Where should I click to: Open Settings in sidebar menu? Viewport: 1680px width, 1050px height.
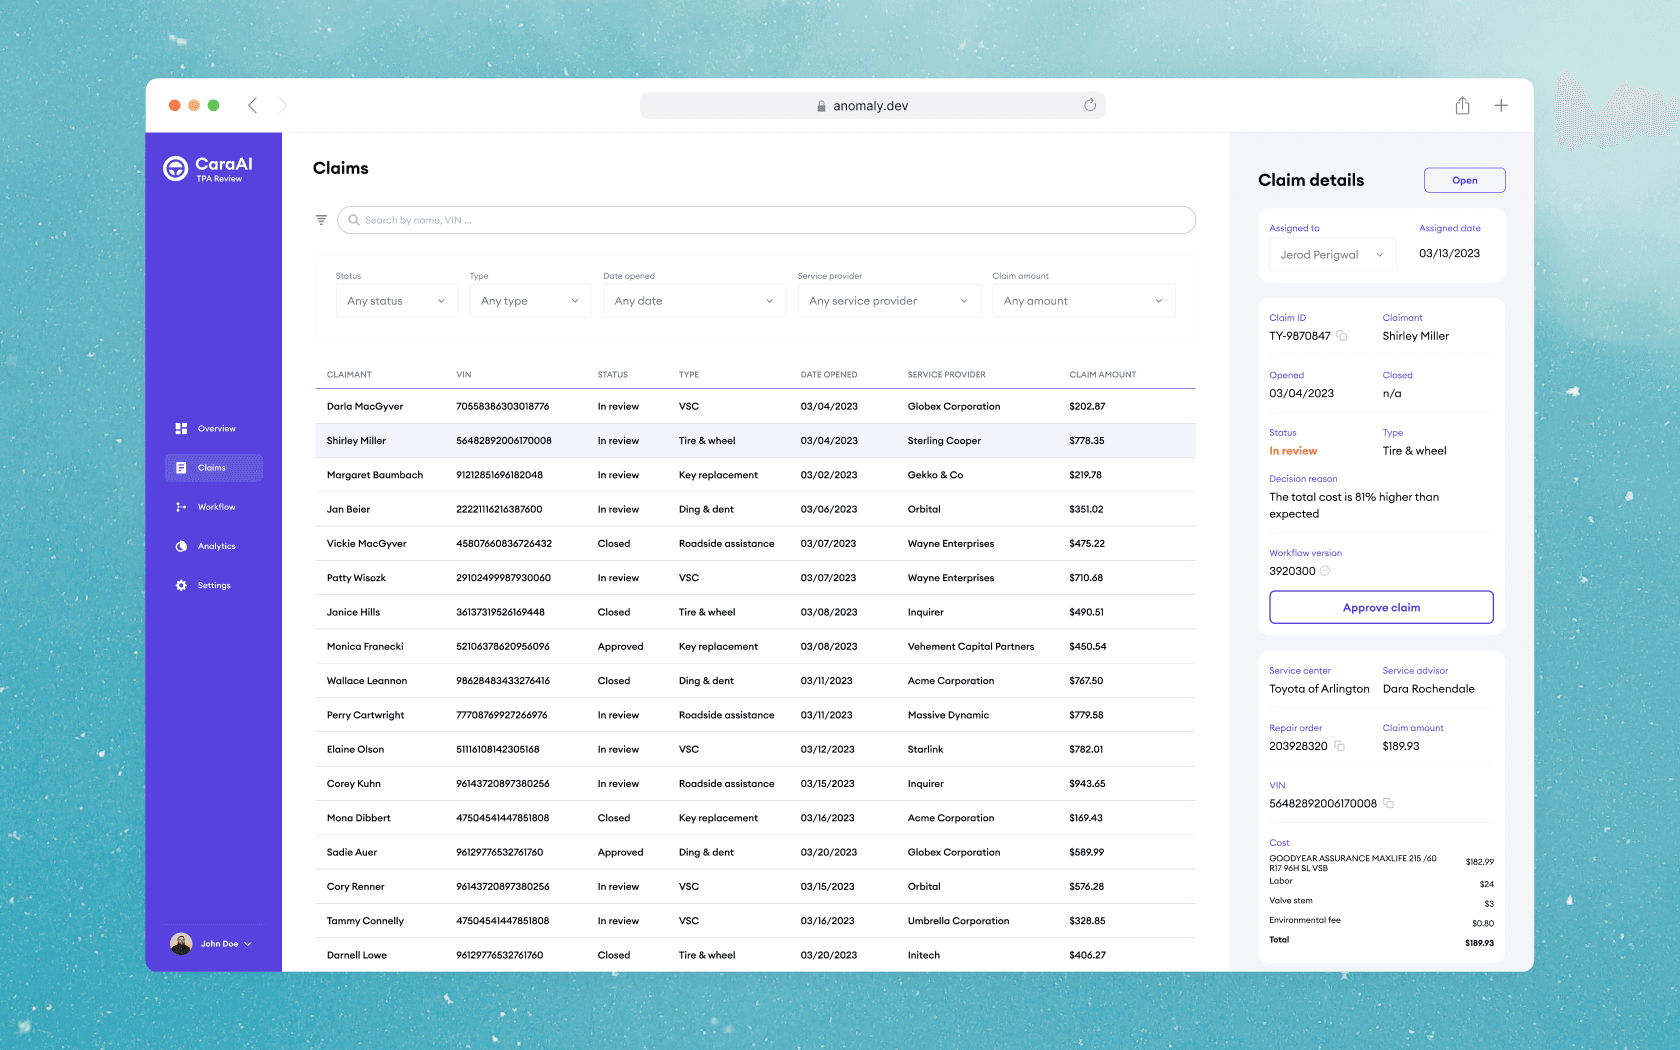pos(214,586)
